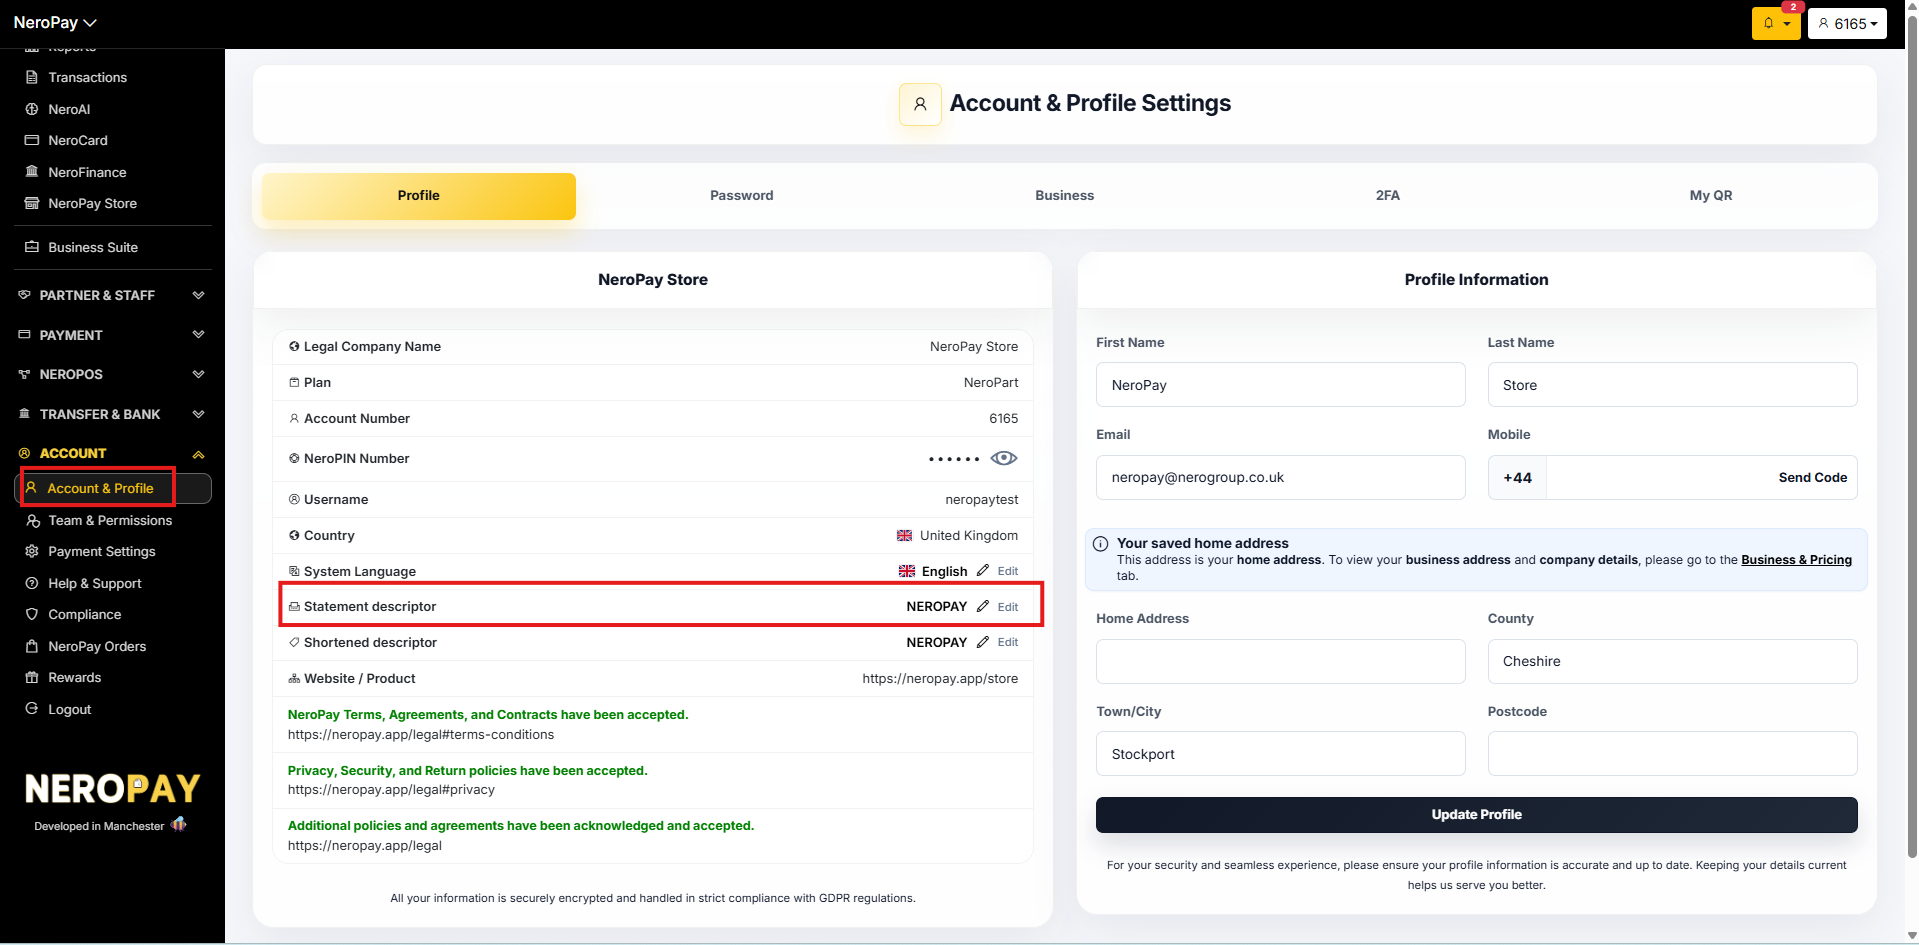Click the Last Name input field

1672,385
